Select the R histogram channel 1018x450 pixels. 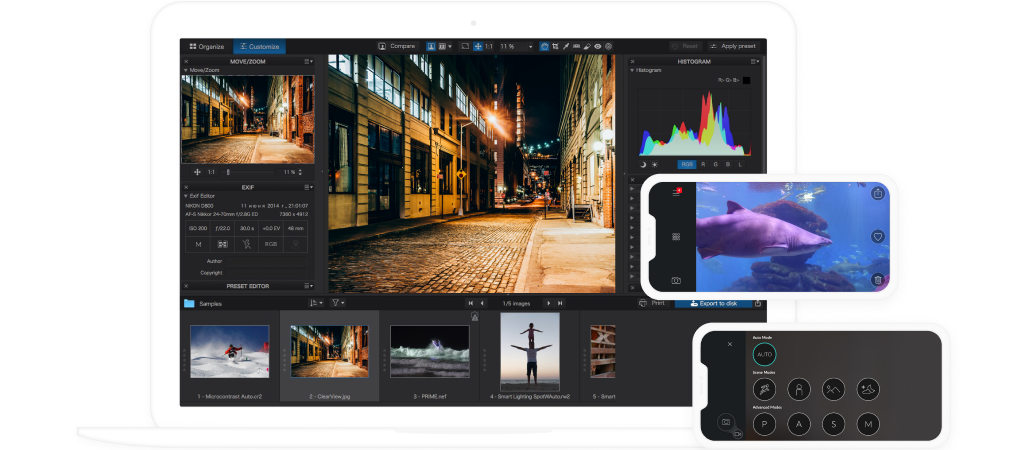pos(703,165)
